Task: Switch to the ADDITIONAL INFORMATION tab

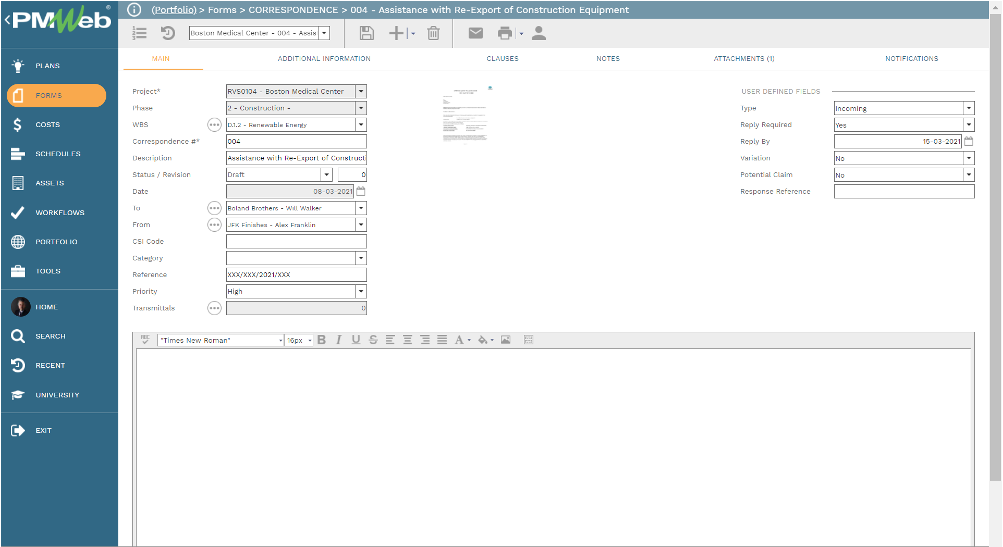Action: 324,58
